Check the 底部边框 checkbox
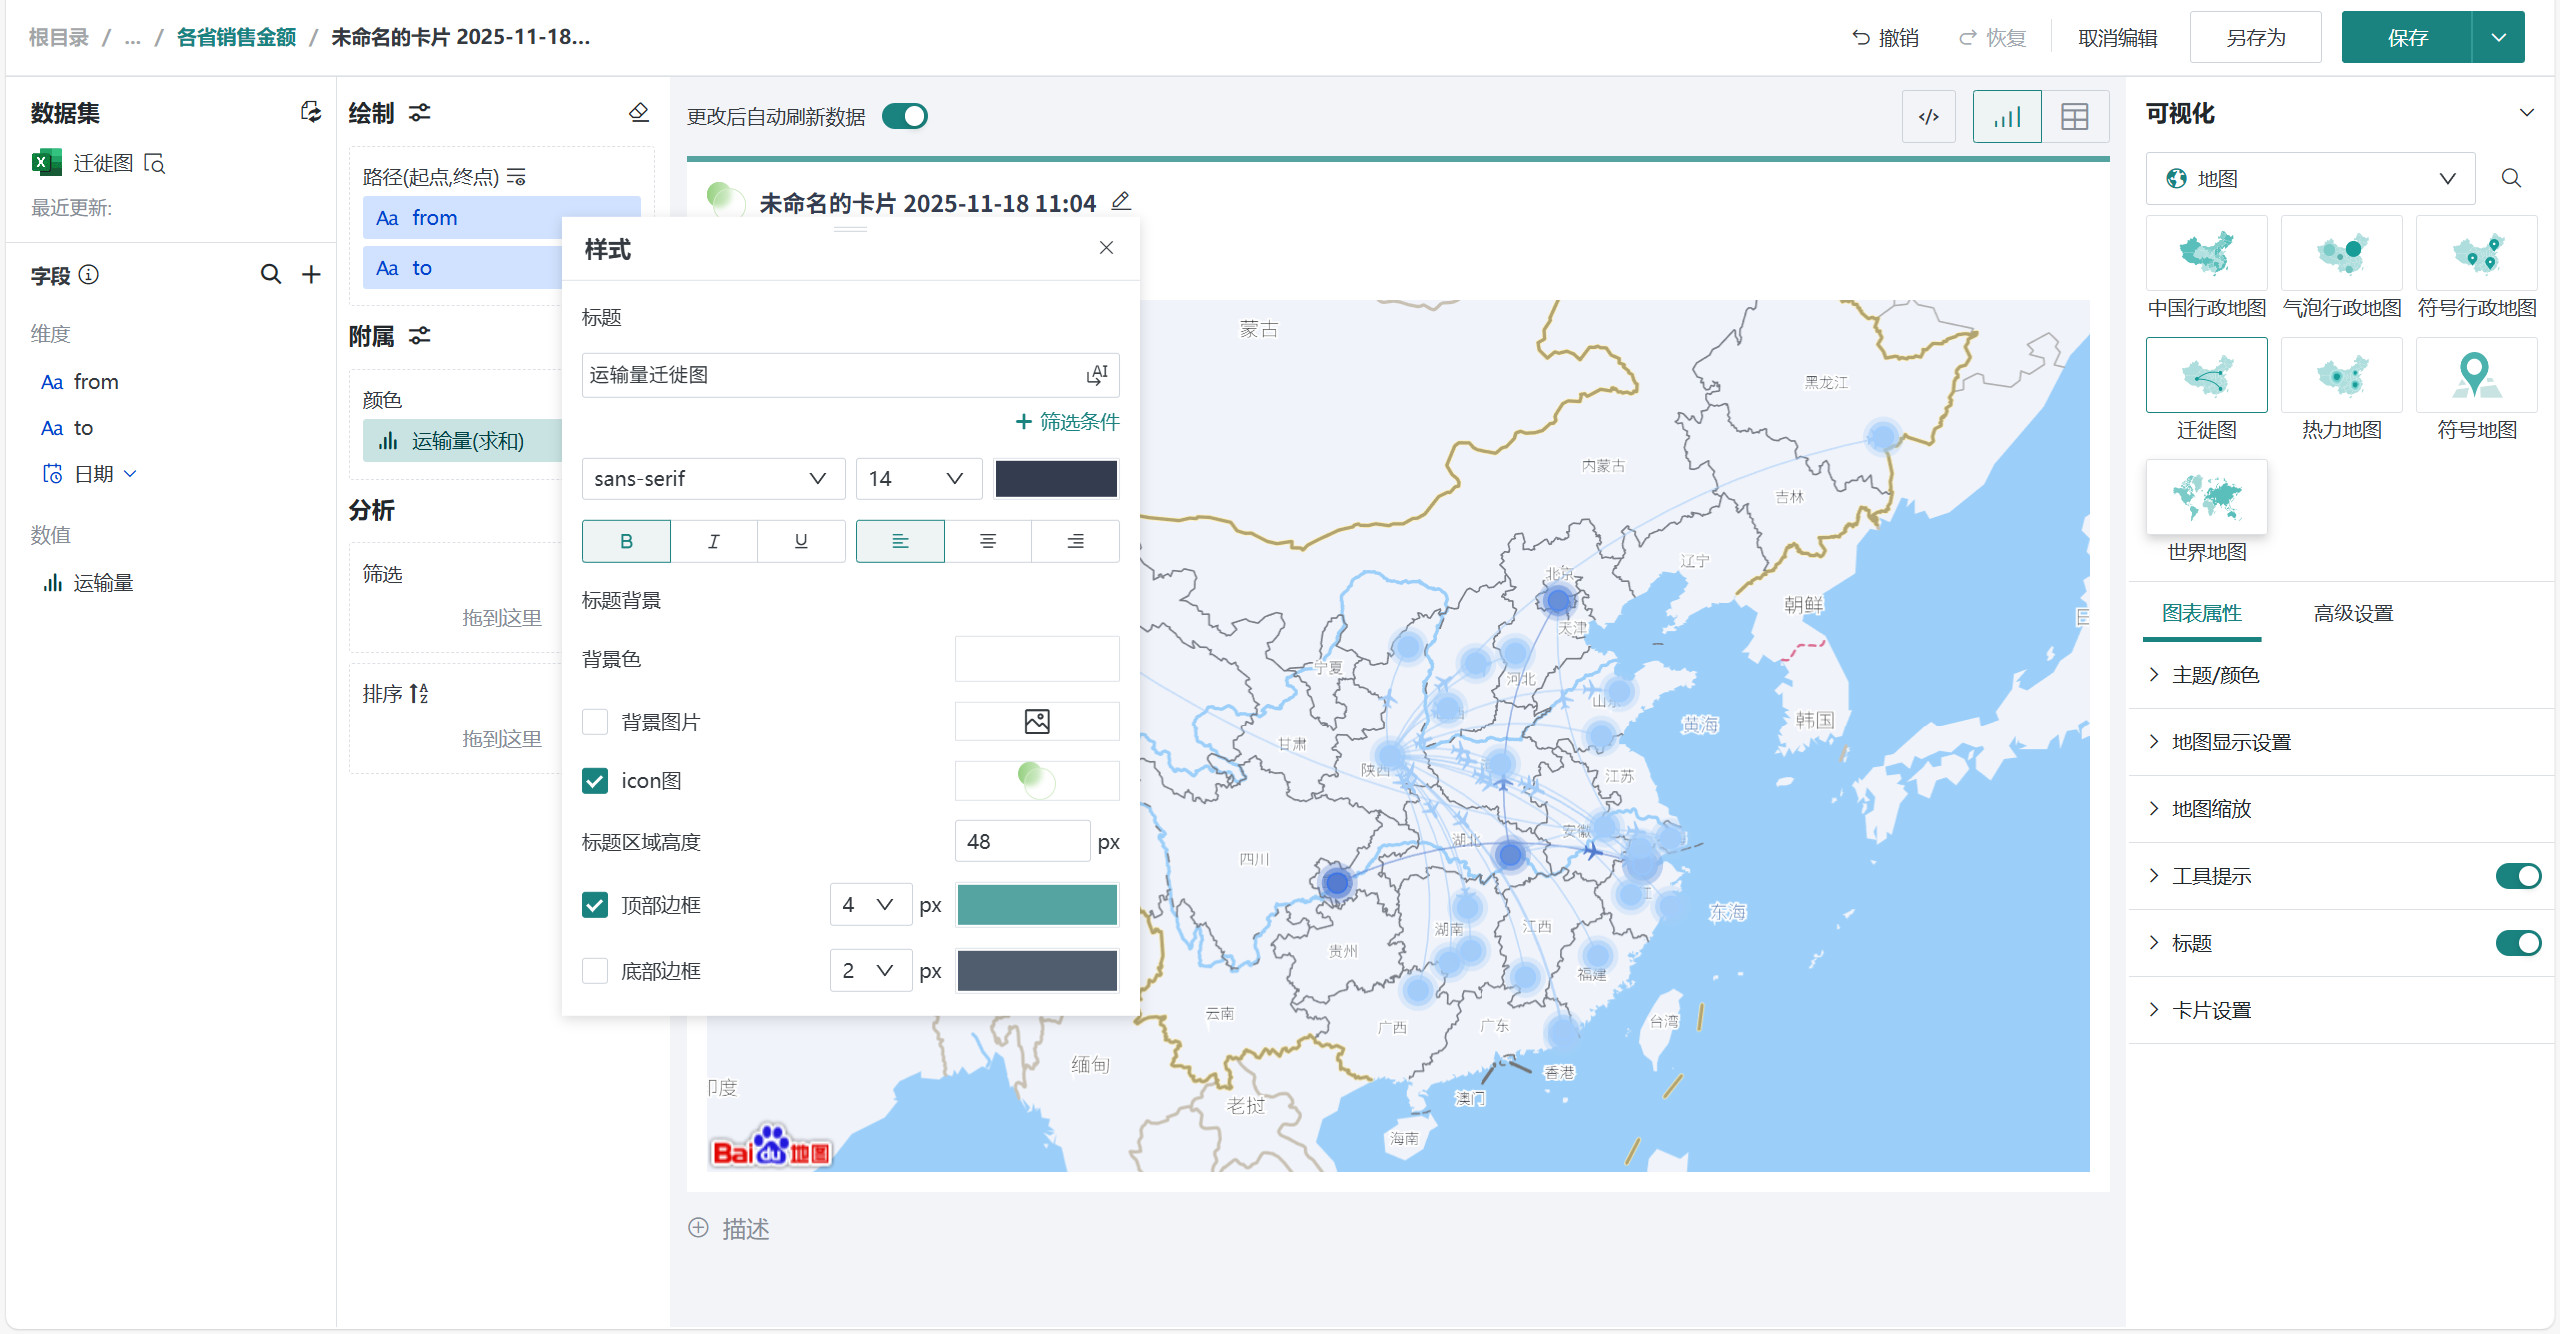Image resolution: width=2560 pixels, height=1334 pixels. 595,971
